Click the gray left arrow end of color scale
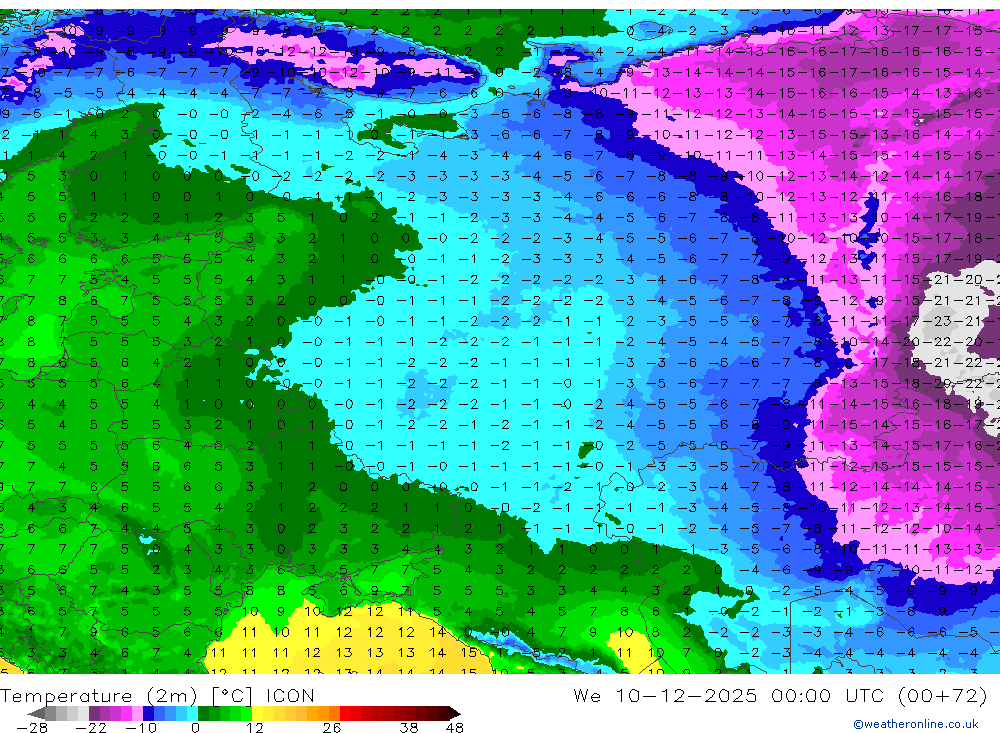The height and width of the screenshot is (733, 1000). pyautogui.click(x=36, y=714)
